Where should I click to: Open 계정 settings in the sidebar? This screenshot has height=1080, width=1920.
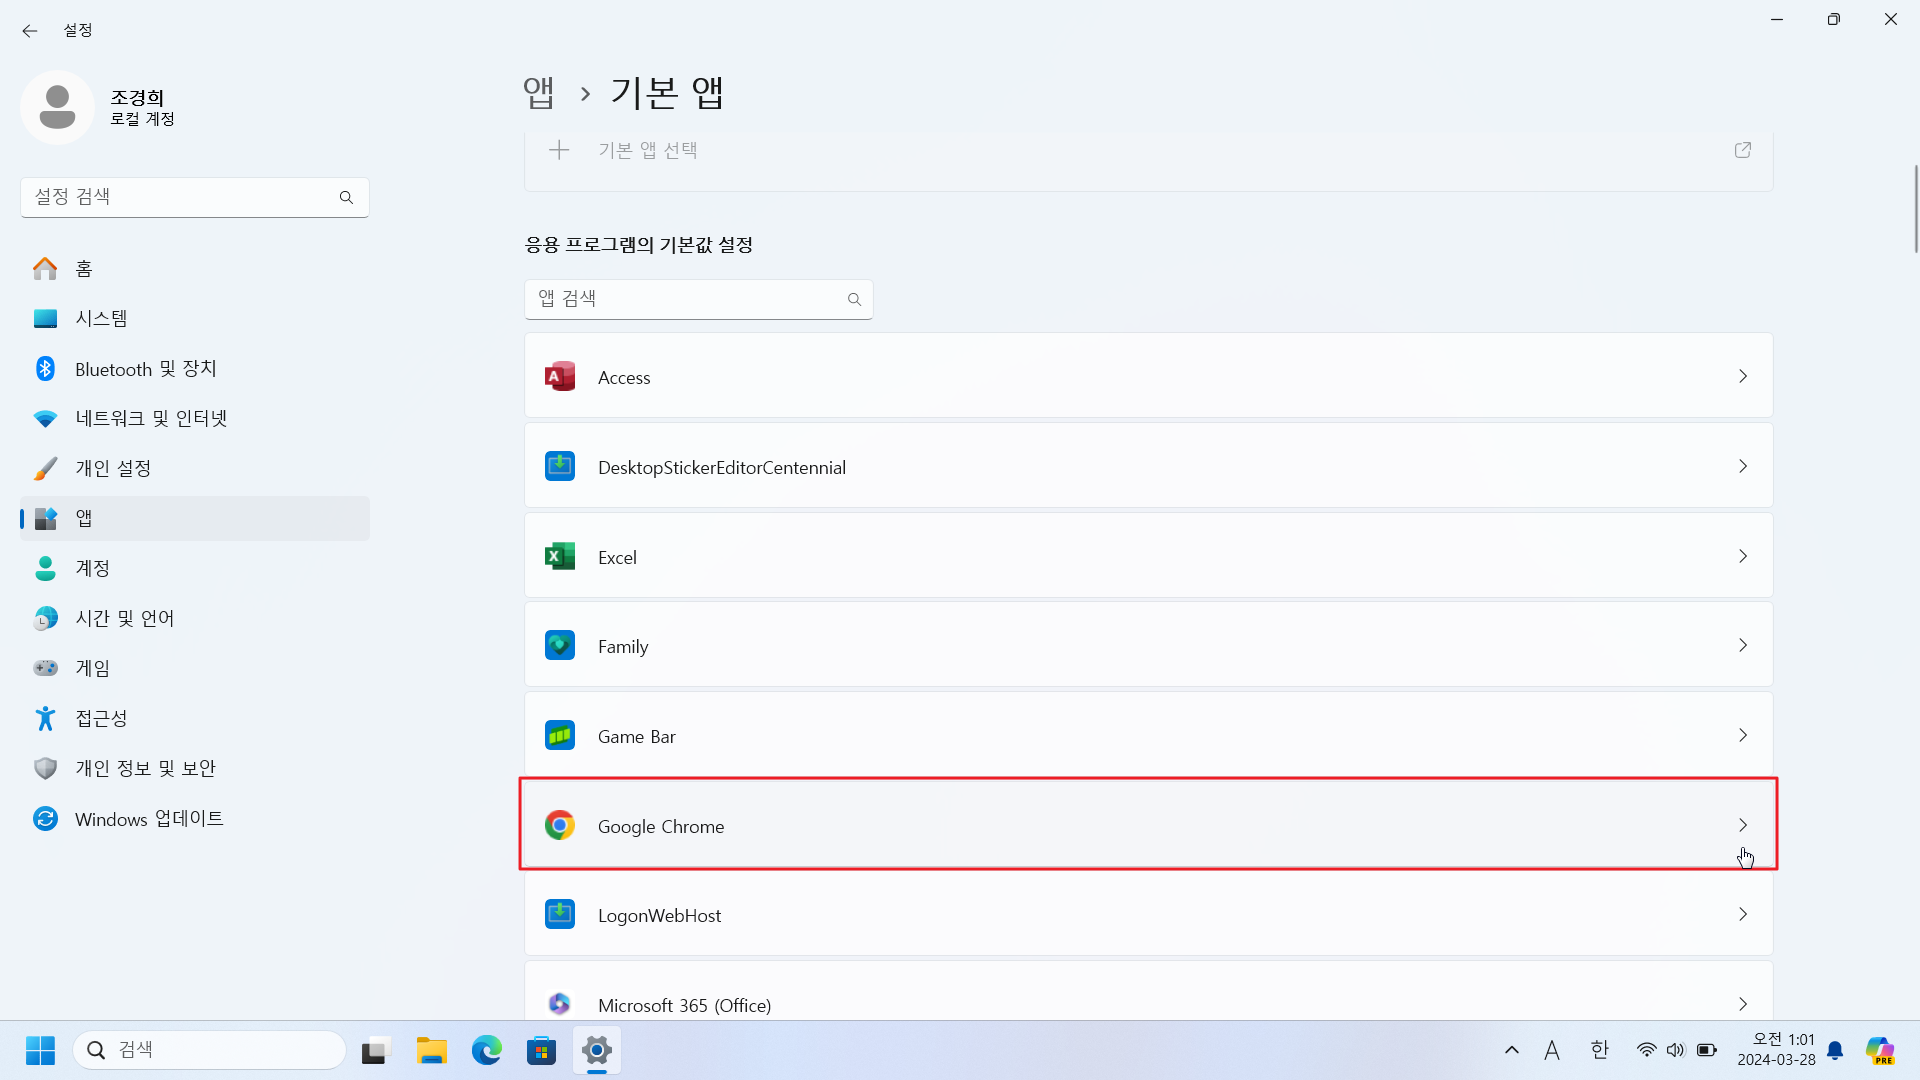pyautogui.click(x=195, y=568)
